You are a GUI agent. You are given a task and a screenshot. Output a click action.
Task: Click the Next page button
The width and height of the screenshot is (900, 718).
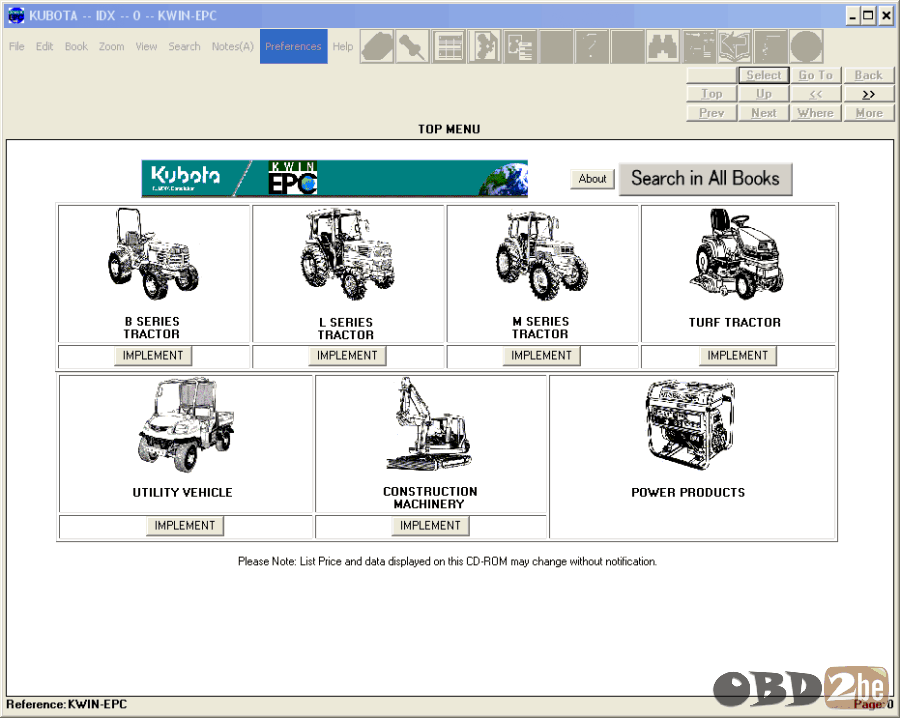763,113
